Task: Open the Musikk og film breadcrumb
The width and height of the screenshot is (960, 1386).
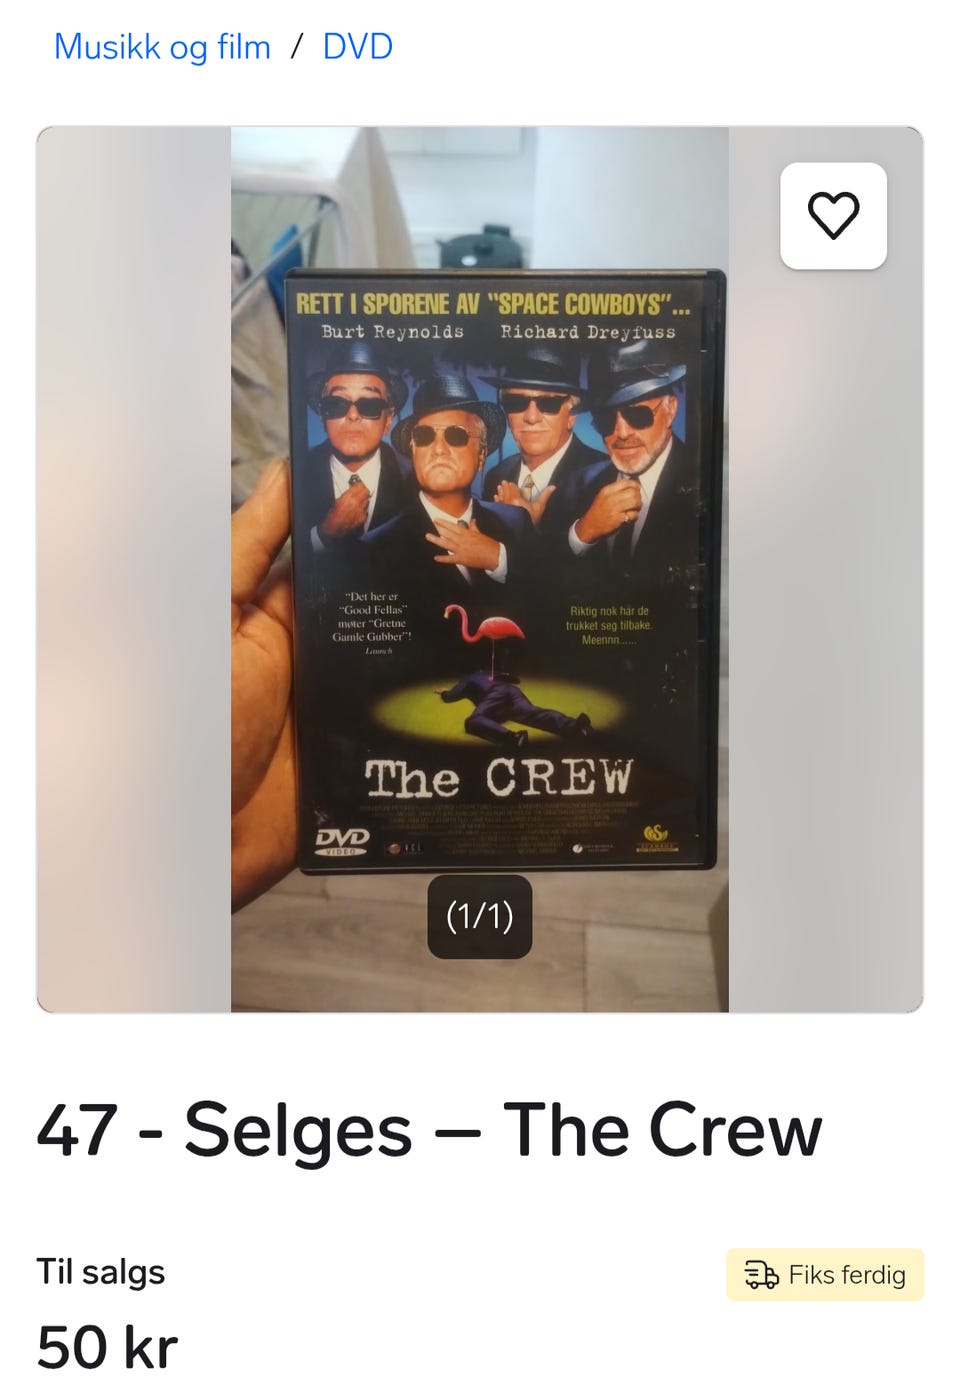Action: tap(162, 47)
